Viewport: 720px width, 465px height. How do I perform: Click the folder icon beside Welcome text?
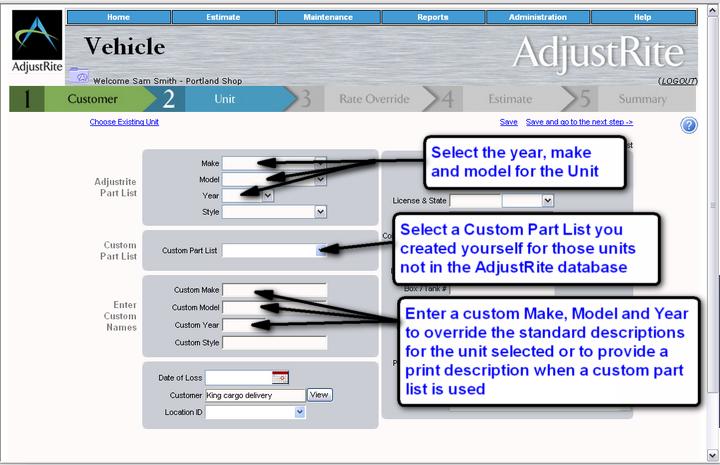[x=79, y=76]
